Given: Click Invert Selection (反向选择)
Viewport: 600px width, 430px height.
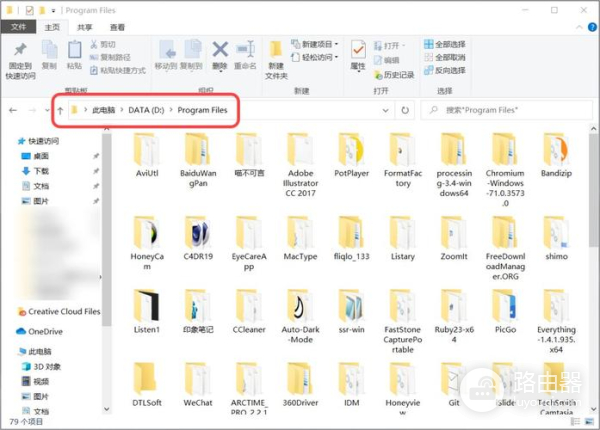Looking at the screenshot, I should coord(445,70).
